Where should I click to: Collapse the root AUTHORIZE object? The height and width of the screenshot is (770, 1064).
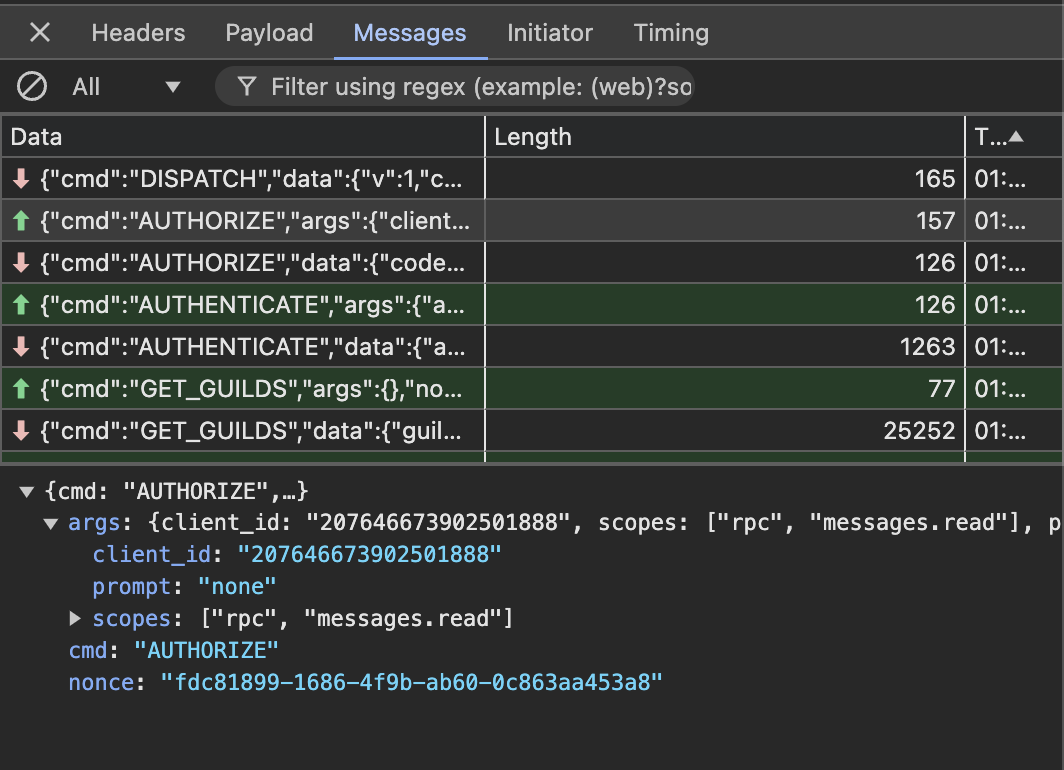point(27,491)
